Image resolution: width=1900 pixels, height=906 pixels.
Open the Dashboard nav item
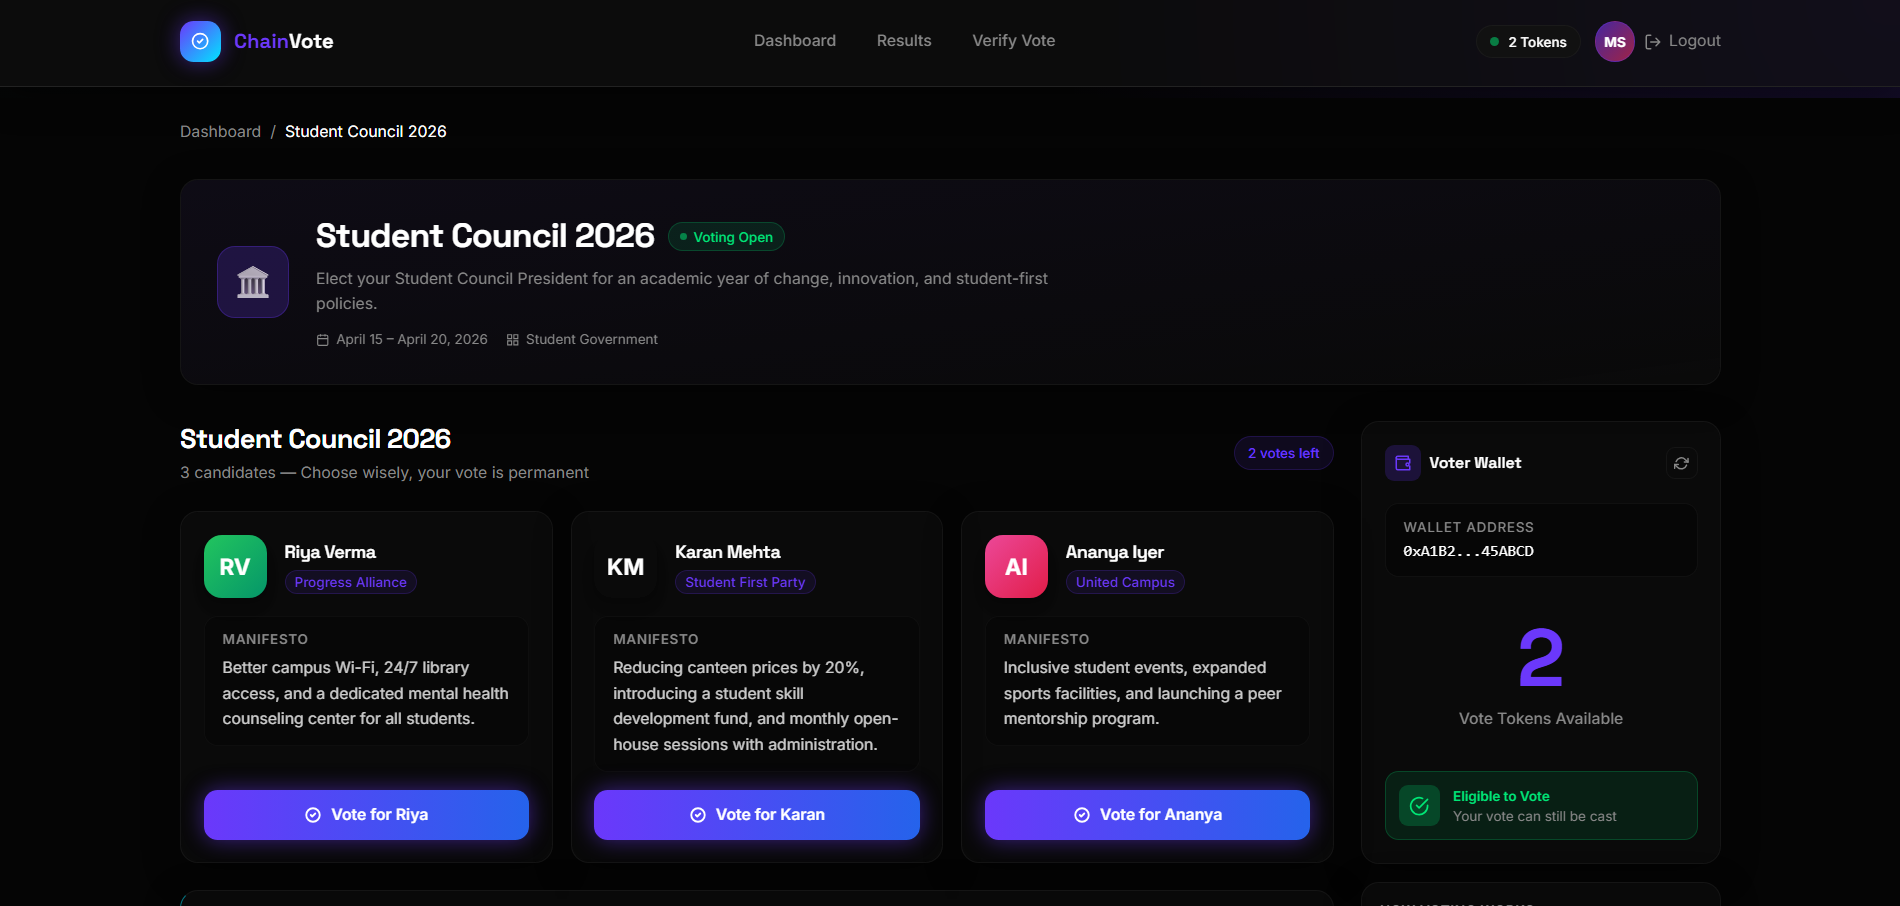coord(794,41)
